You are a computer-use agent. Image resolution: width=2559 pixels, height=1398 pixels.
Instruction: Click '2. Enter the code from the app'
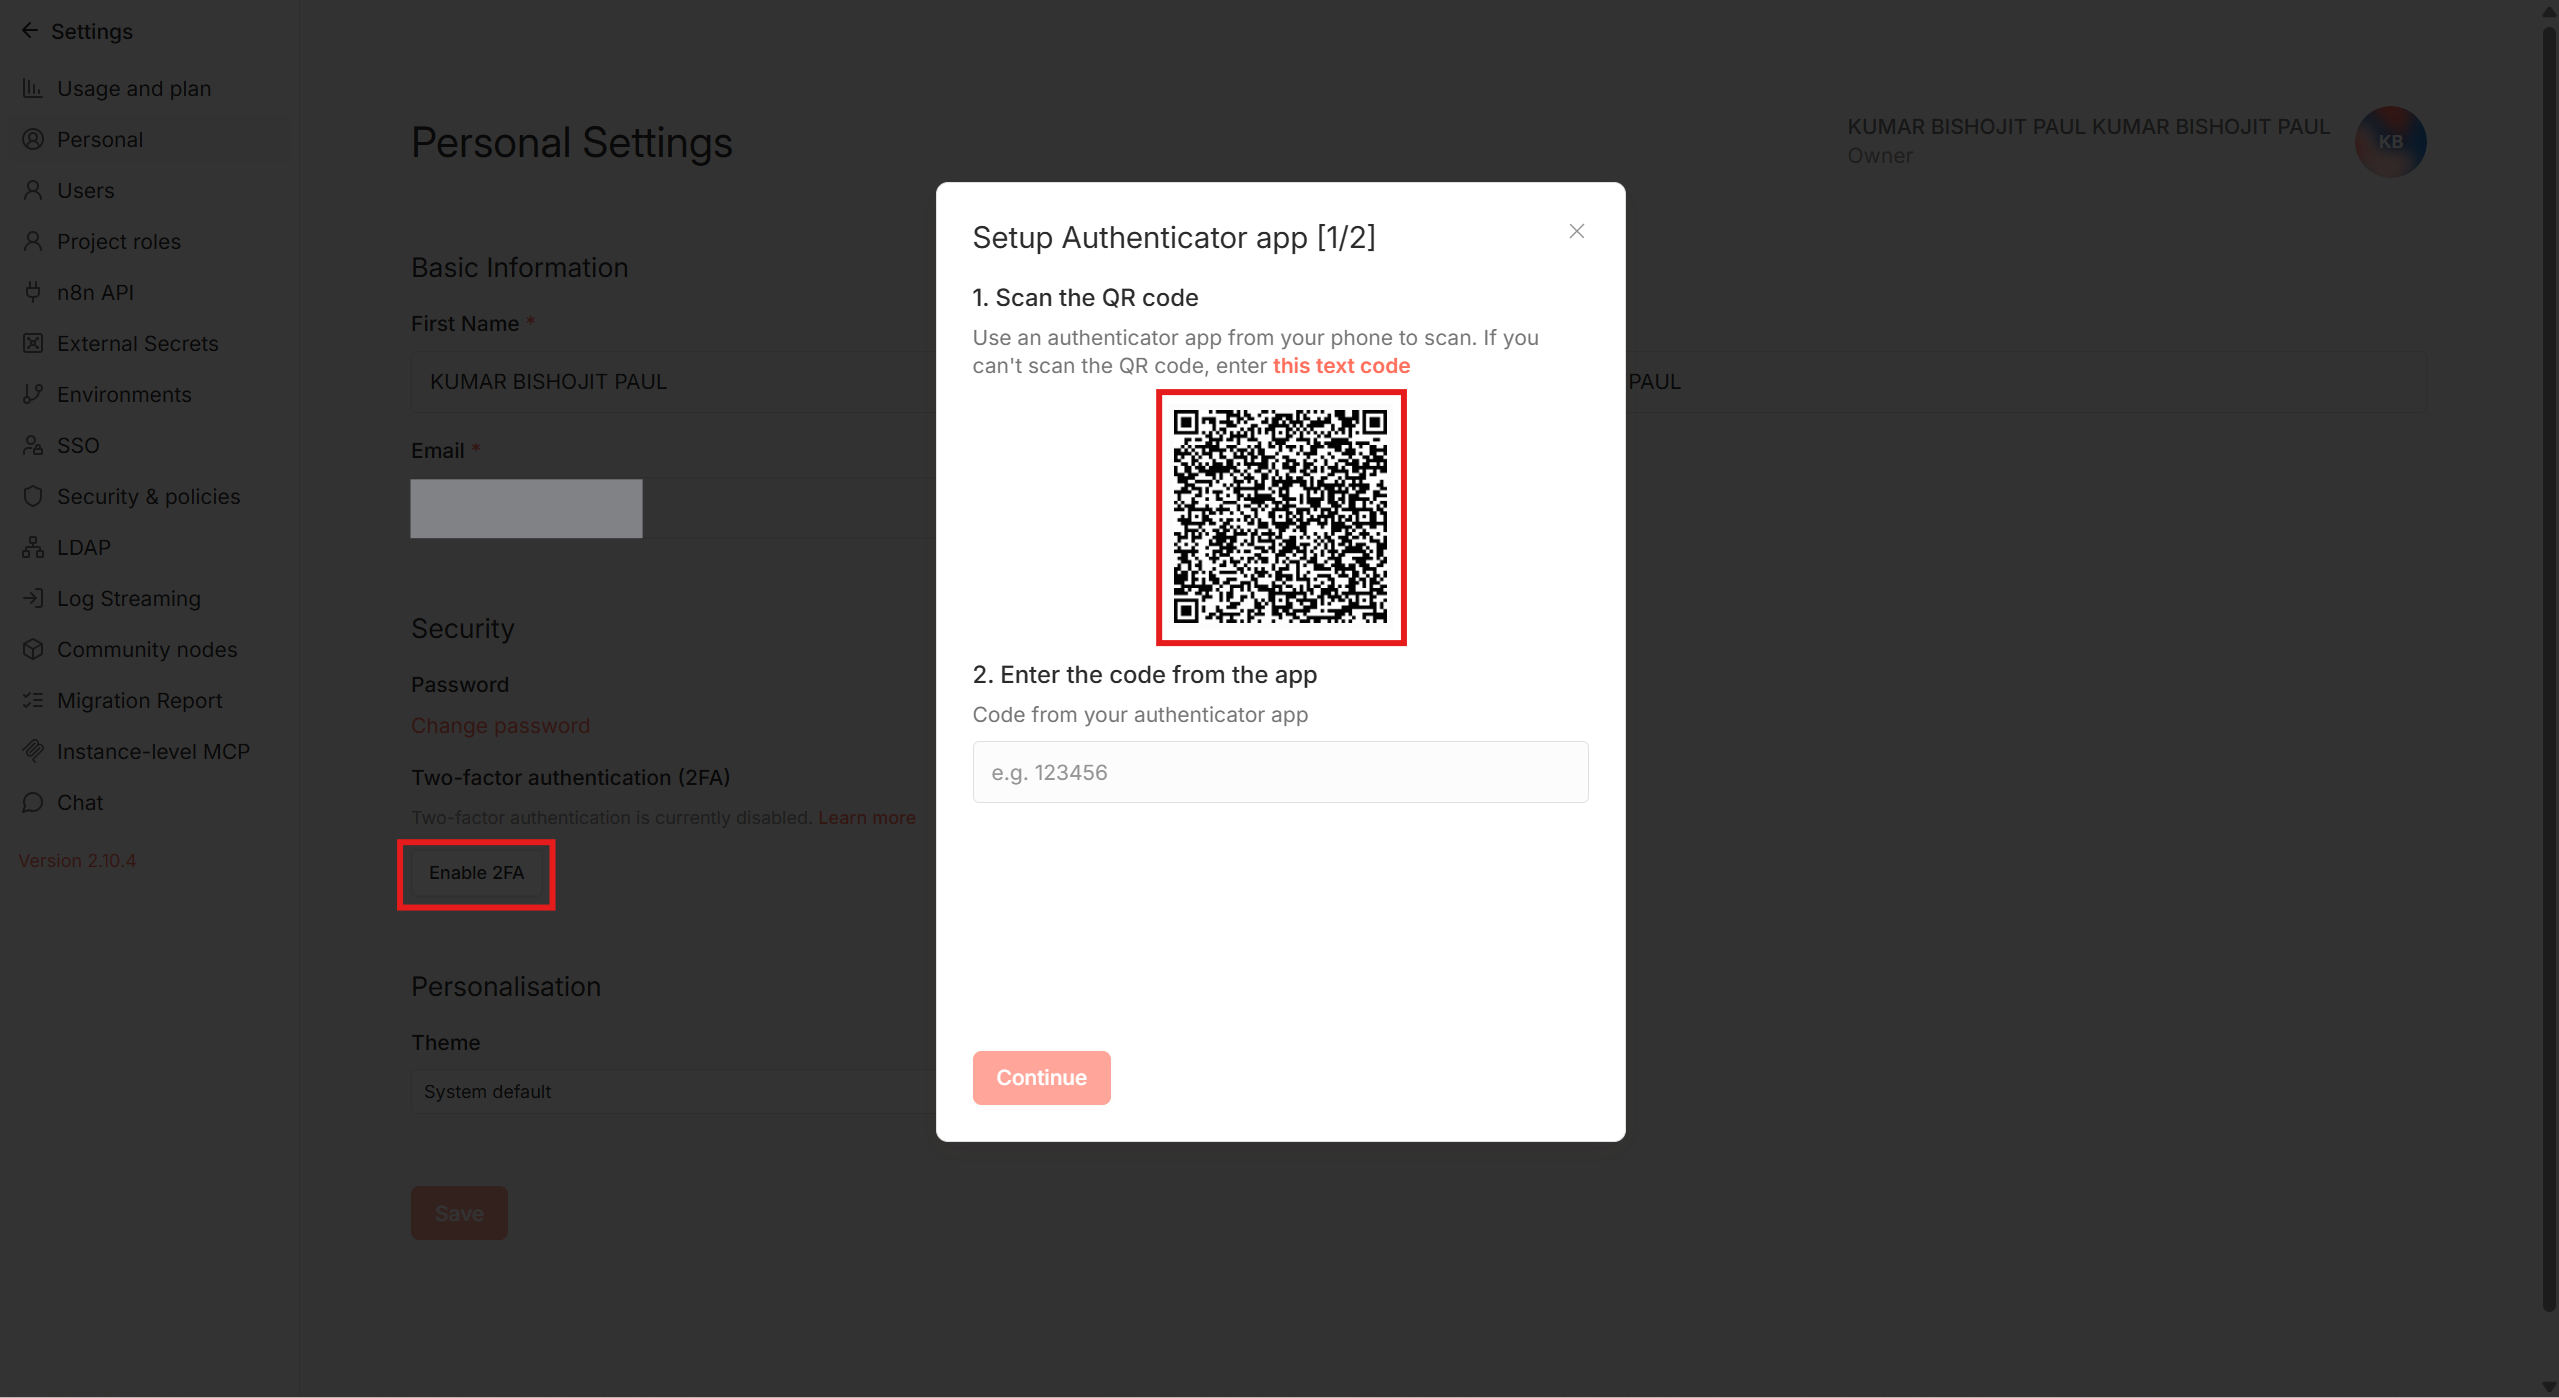tap(1144, 675)
